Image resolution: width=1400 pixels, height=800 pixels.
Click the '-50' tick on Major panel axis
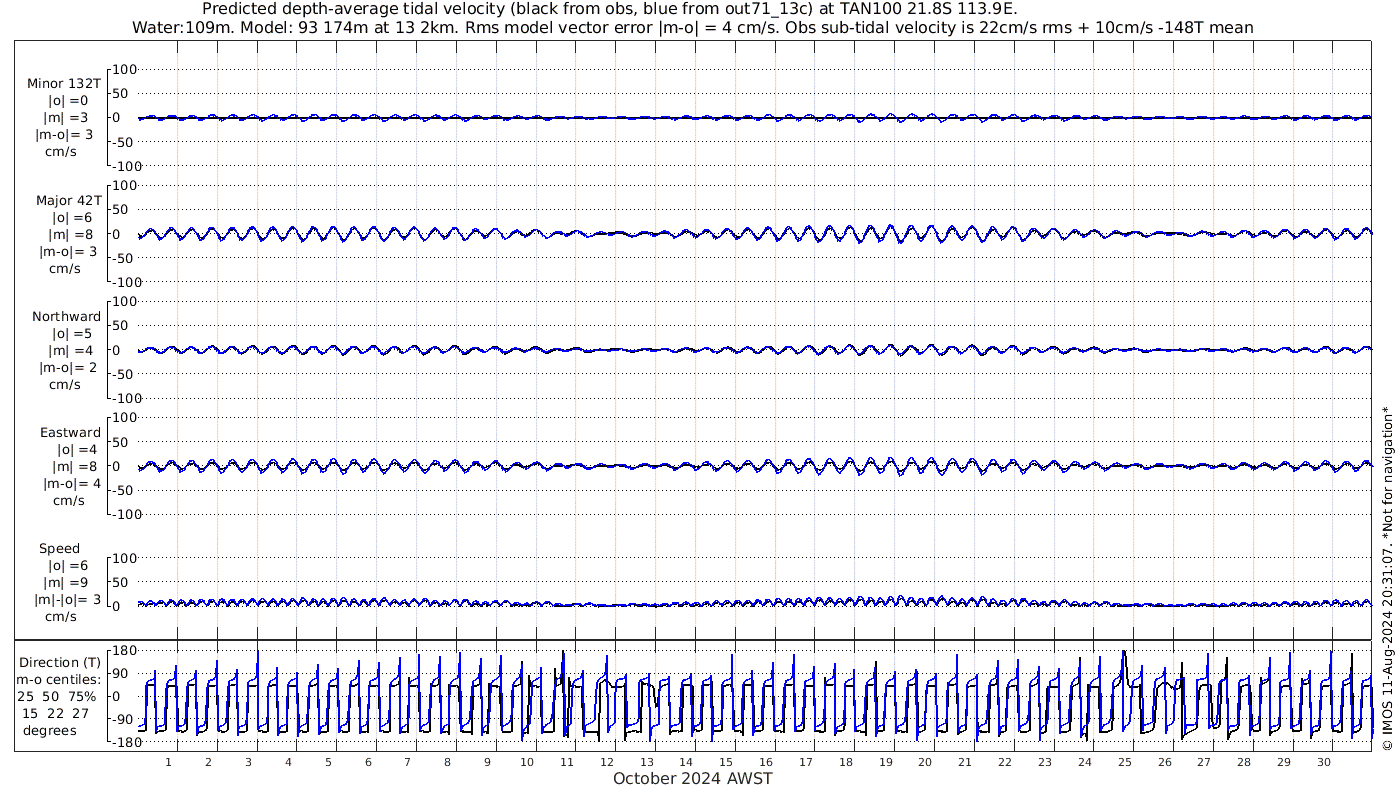(x=124, y=258)
